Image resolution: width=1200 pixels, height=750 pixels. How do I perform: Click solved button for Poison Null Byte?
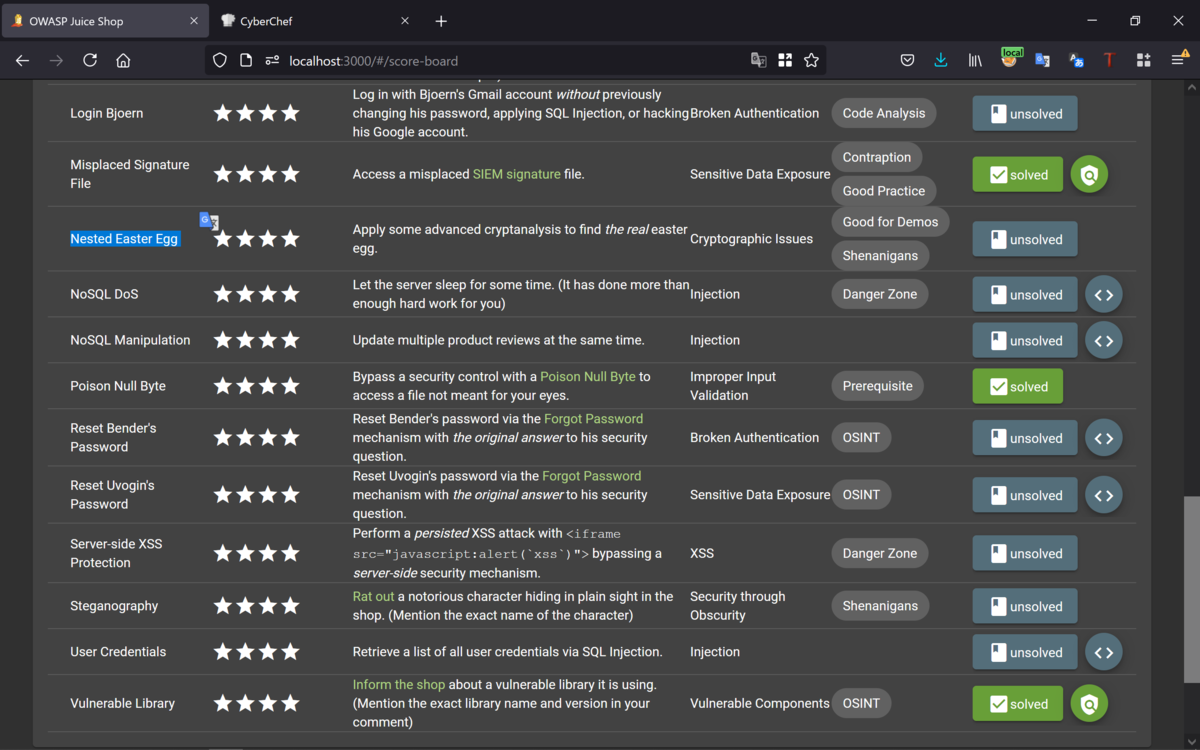(1017, 387)
